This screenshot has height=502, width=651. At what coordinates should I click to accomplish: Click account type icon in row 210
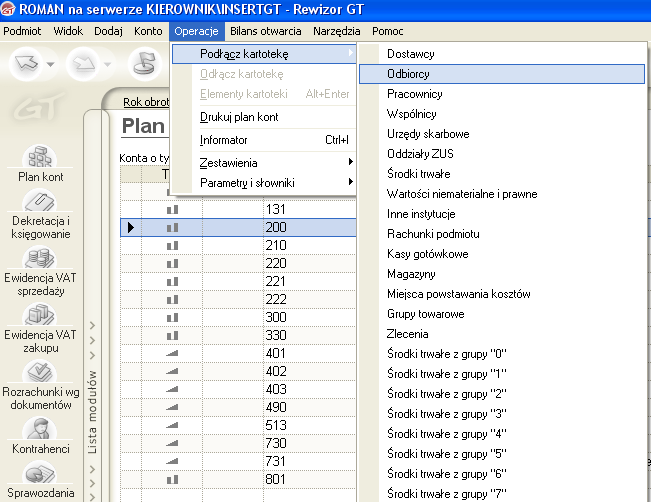[172, 245]
